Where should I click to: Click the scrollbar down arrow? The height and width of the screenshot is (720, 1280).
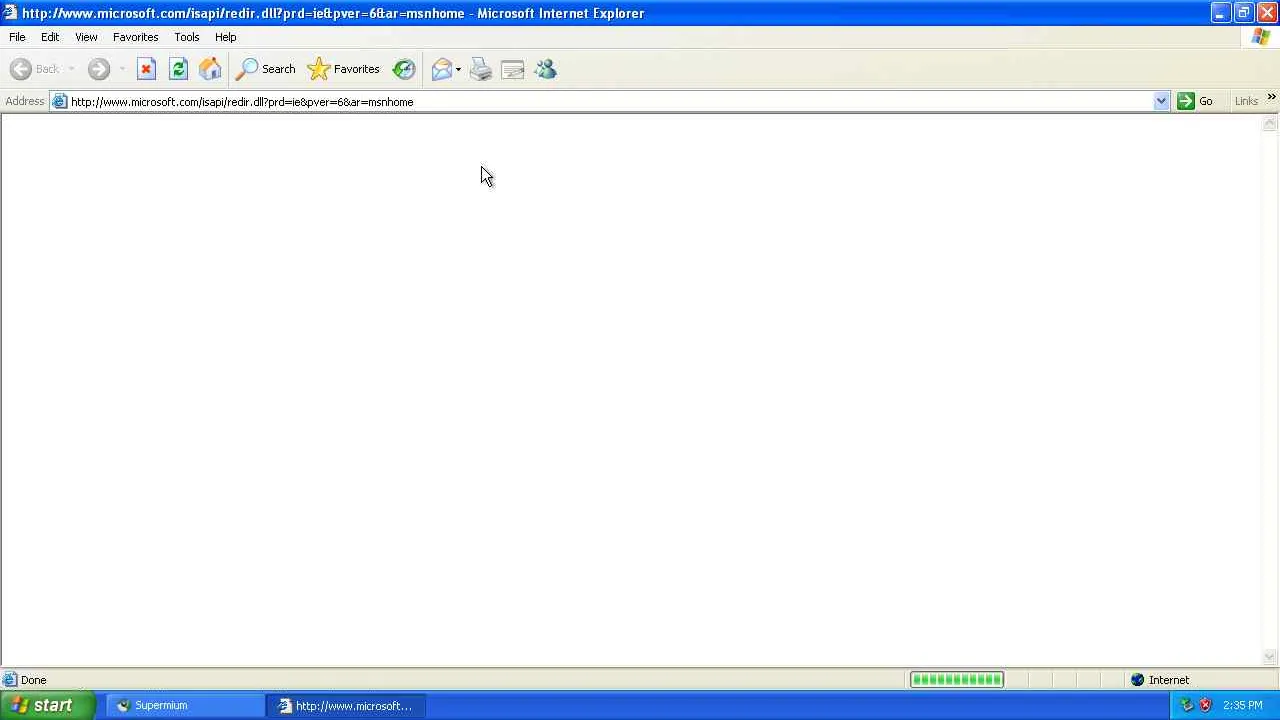point(1270,657)
